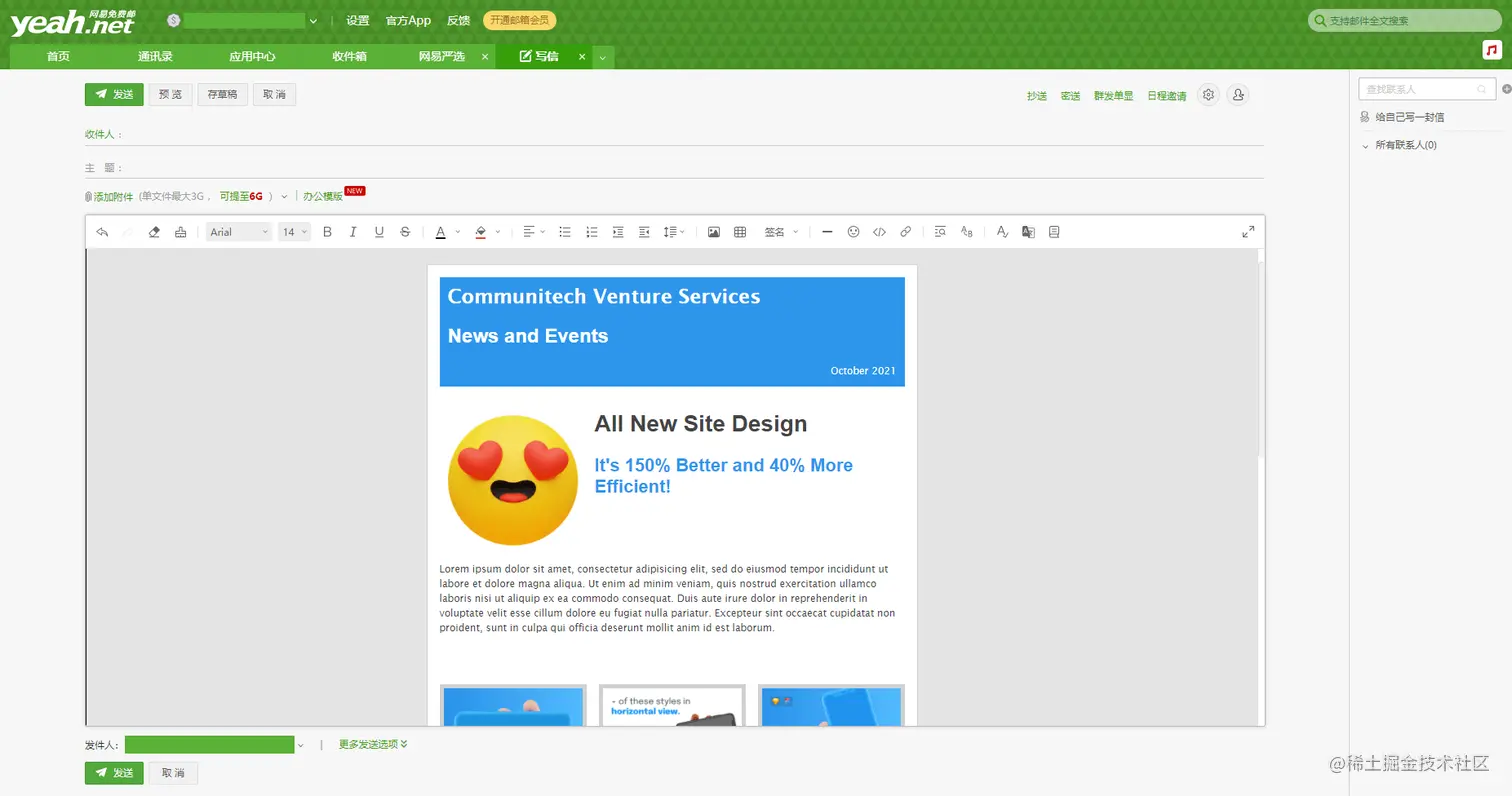1512x796 pixels.
Task: Open the font size 14 dropdown
Action: (294, 232)
